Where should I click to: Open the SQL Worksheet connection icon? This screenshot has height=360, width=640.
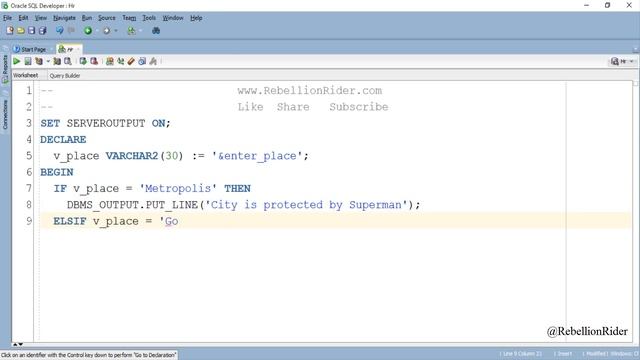131,31
